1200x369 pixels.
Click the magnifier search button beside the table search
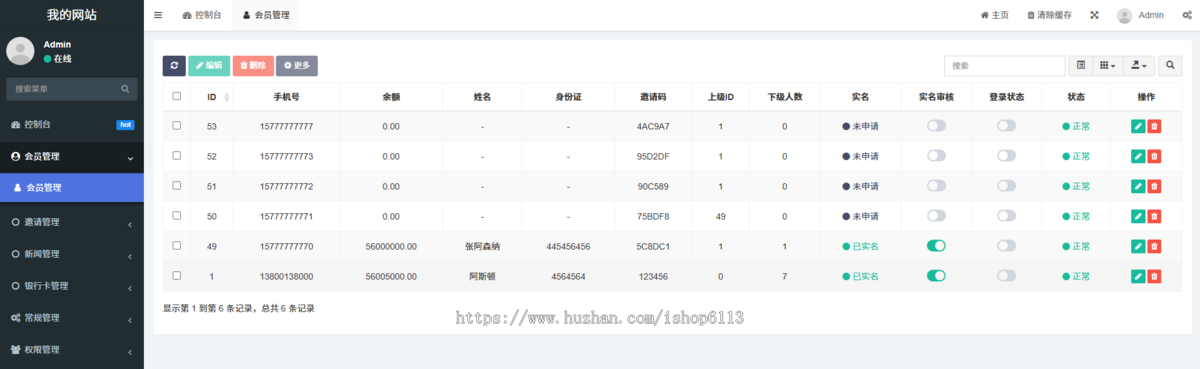click(1169, 65)
